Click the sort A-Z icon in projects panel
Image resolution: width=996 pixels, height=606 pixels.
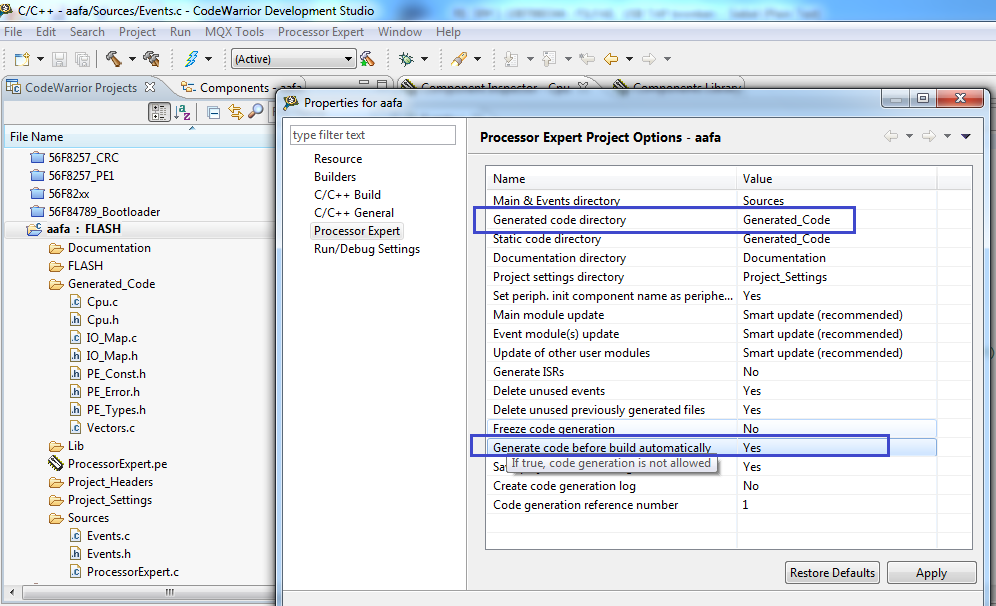(x=183, y=112)
